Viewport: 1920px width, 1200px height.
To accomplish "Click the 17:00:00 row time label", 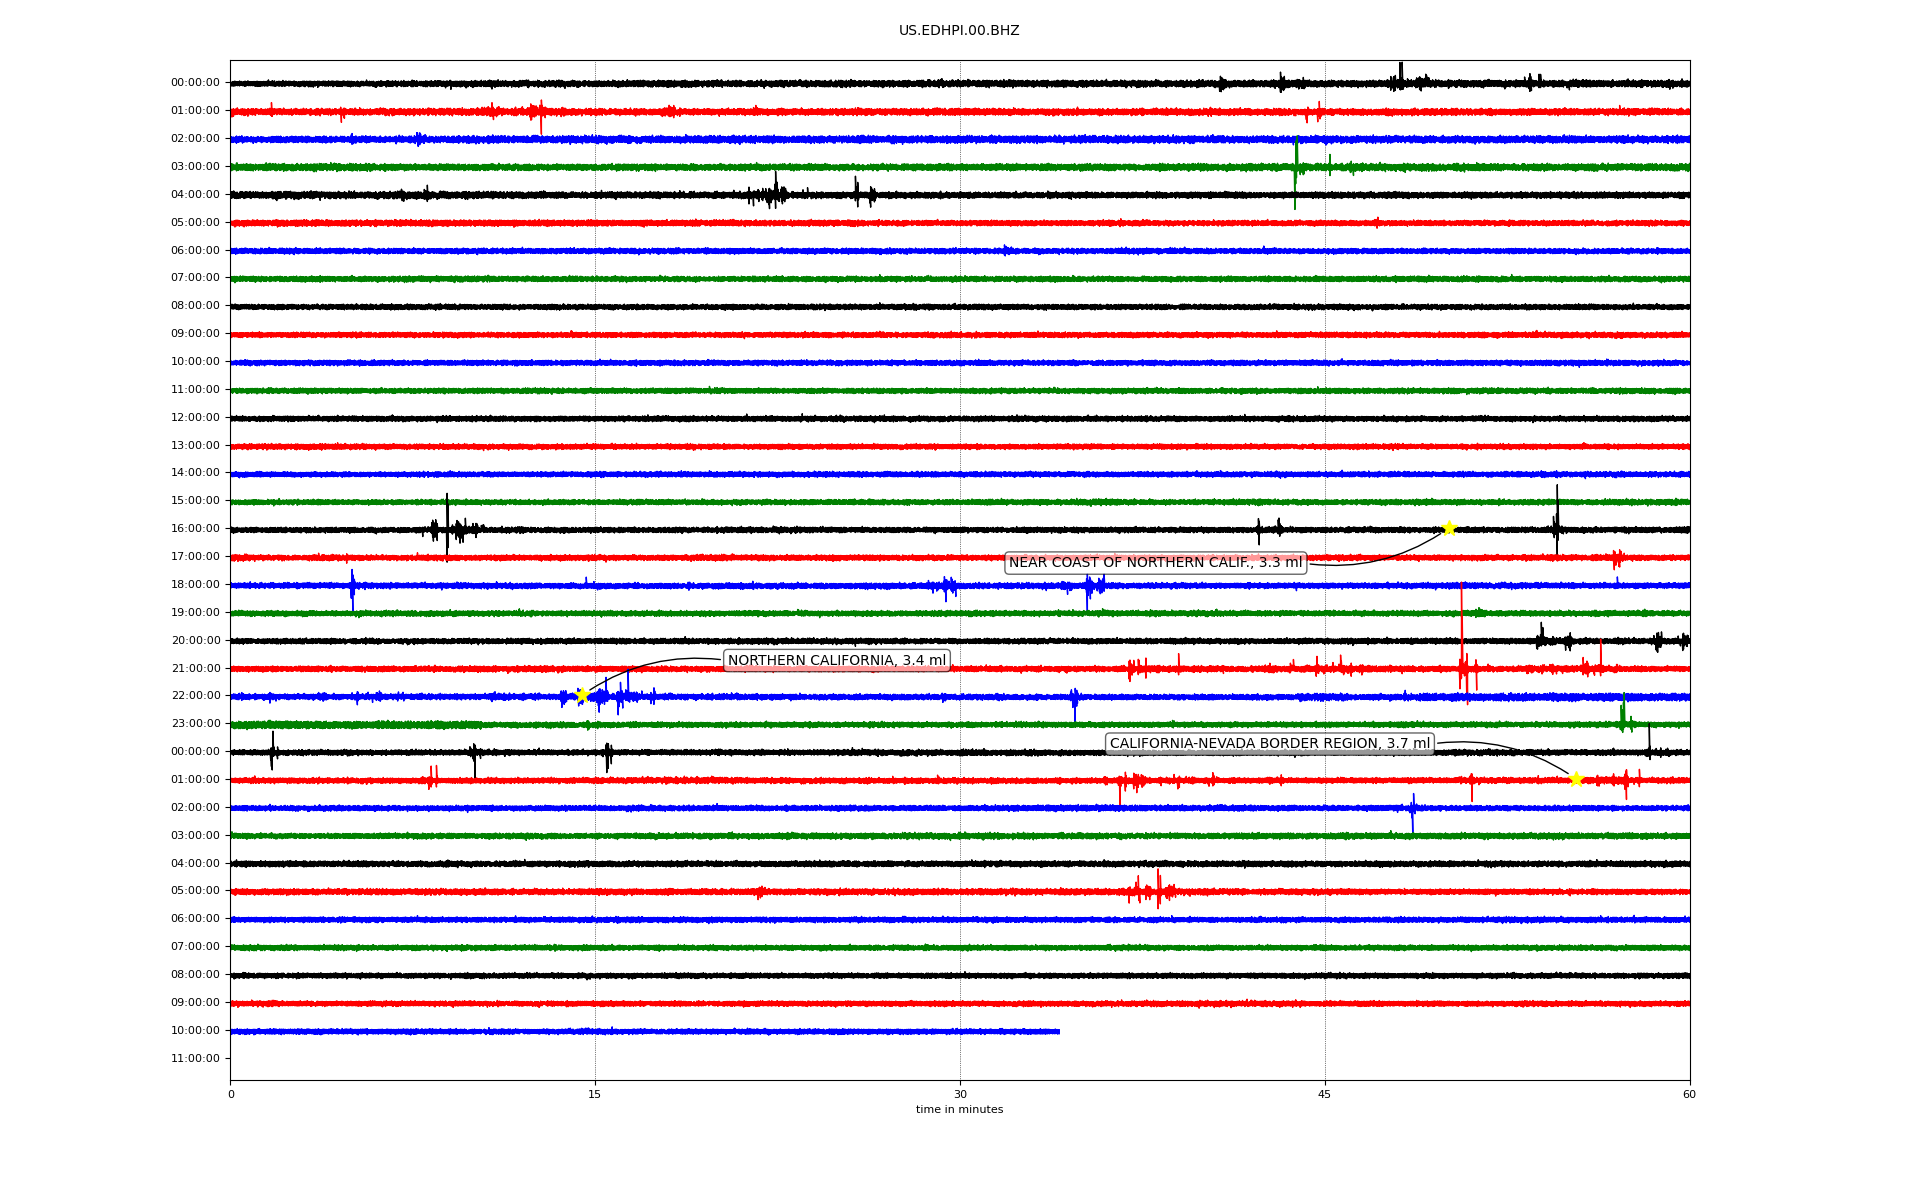I will [x=195, y=556].
